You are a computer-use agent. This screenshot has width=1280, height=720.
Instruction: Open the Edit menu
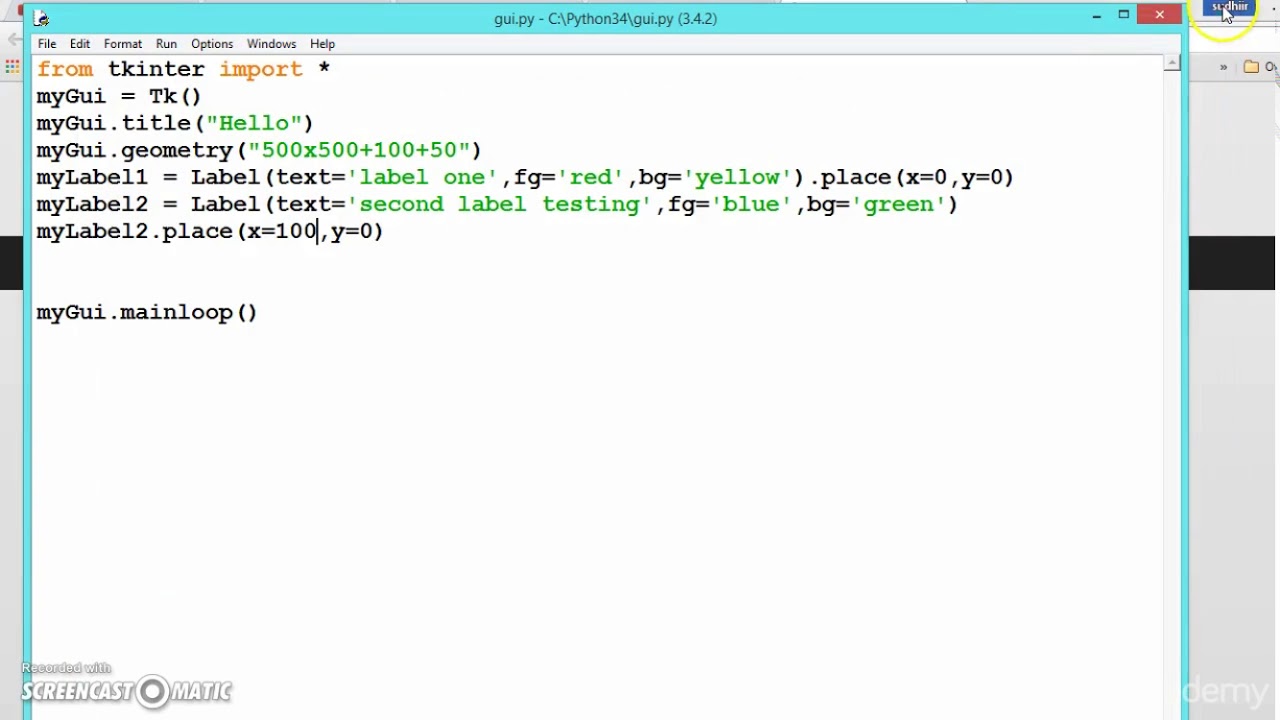pyautogui.click(x=80, y=44)
